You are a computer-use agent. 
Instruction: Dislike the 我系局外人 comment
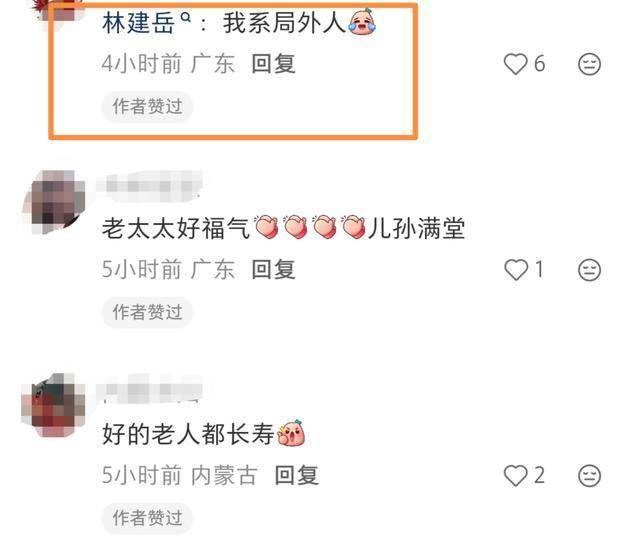(x=589, y=64)
